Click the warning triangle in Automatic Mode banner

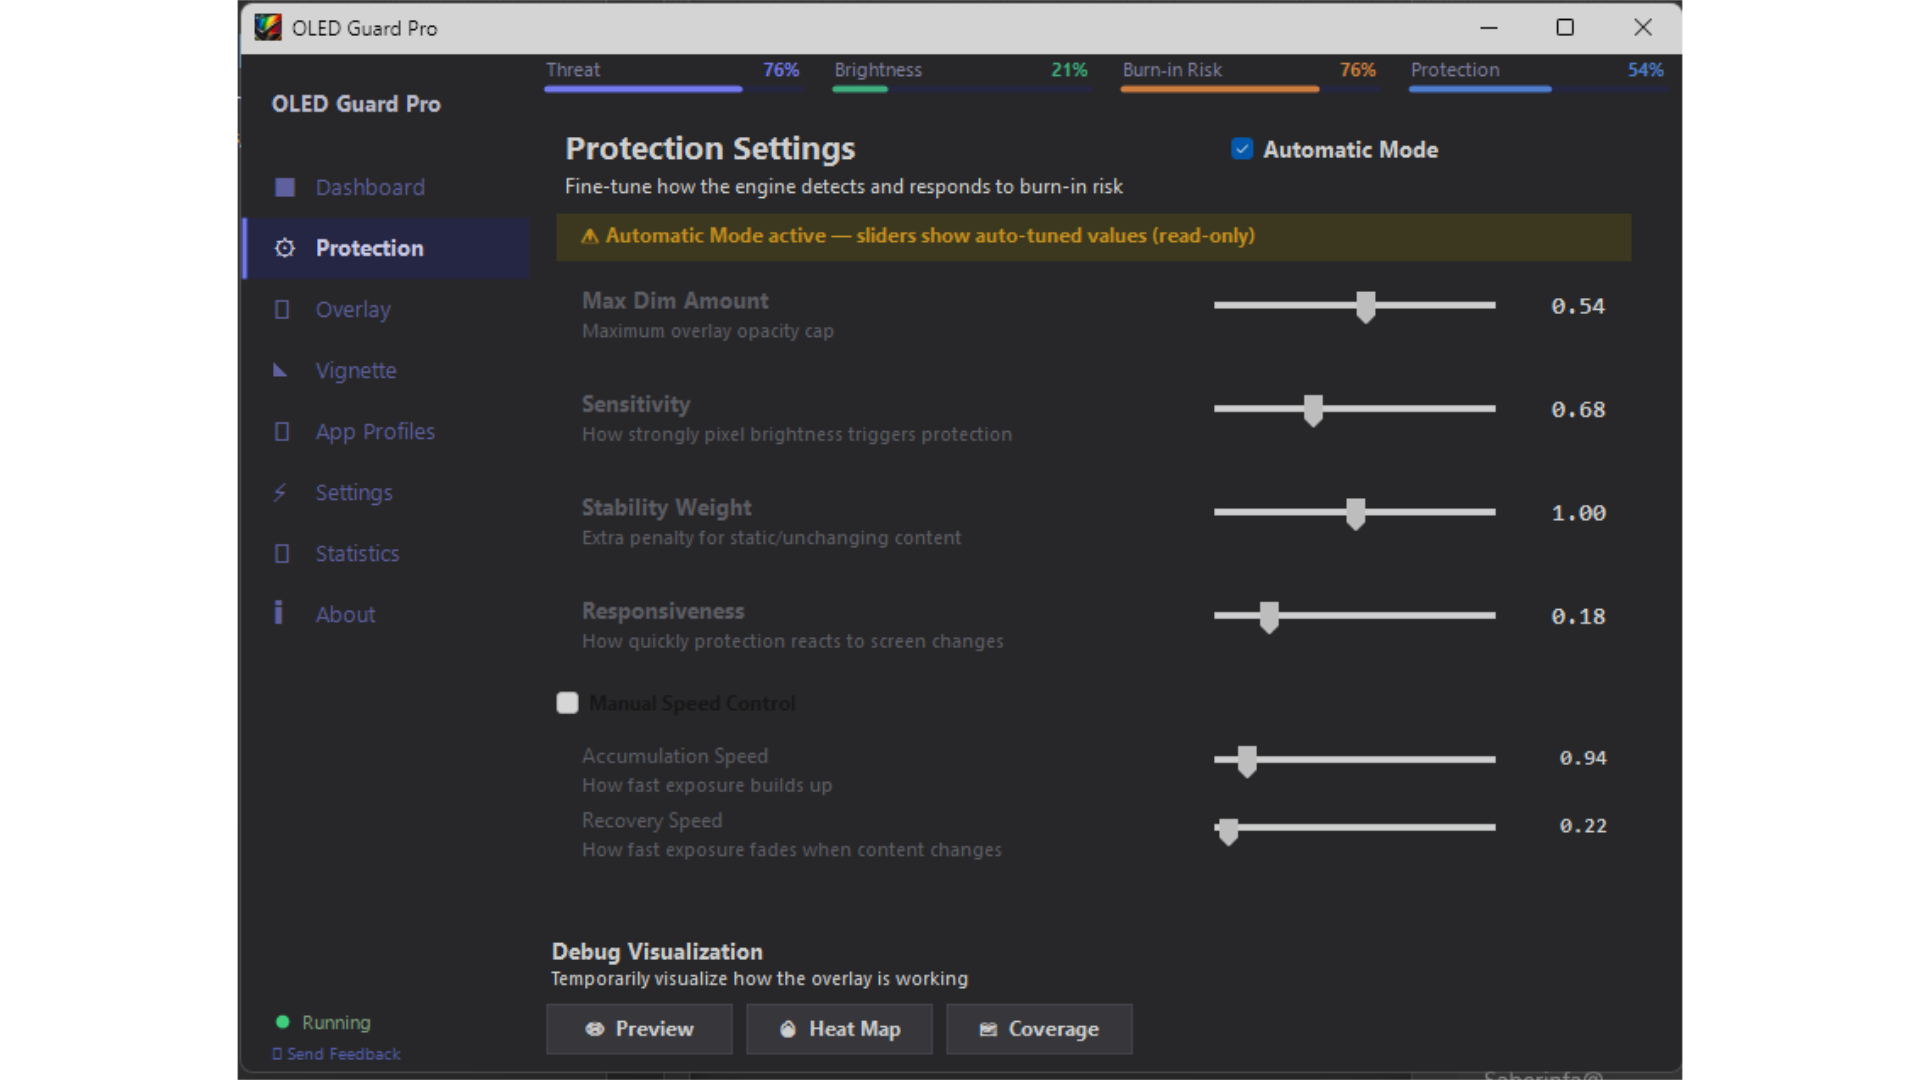pyautogui.click(x=590, y=237)
